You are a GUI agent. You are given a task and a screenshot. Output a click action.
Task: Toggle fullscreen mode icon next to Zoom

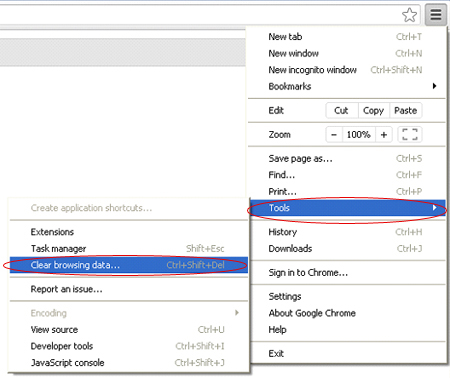[x=410, y=135]
